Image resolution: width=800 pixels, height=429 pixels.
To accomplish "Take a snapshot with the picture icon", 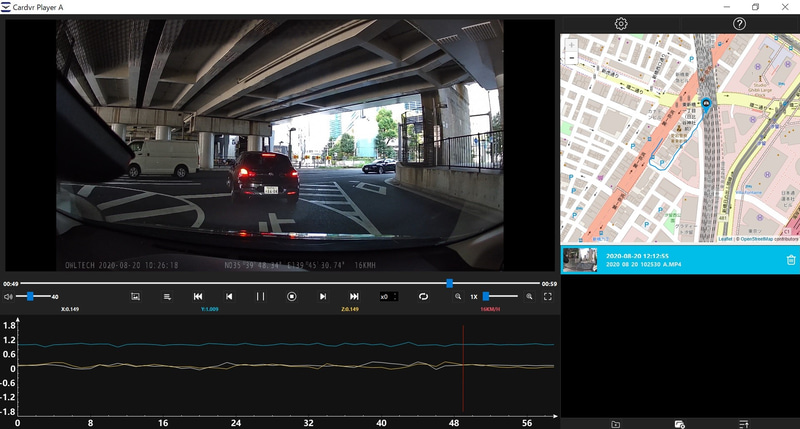I will click(x=135, y=296).
